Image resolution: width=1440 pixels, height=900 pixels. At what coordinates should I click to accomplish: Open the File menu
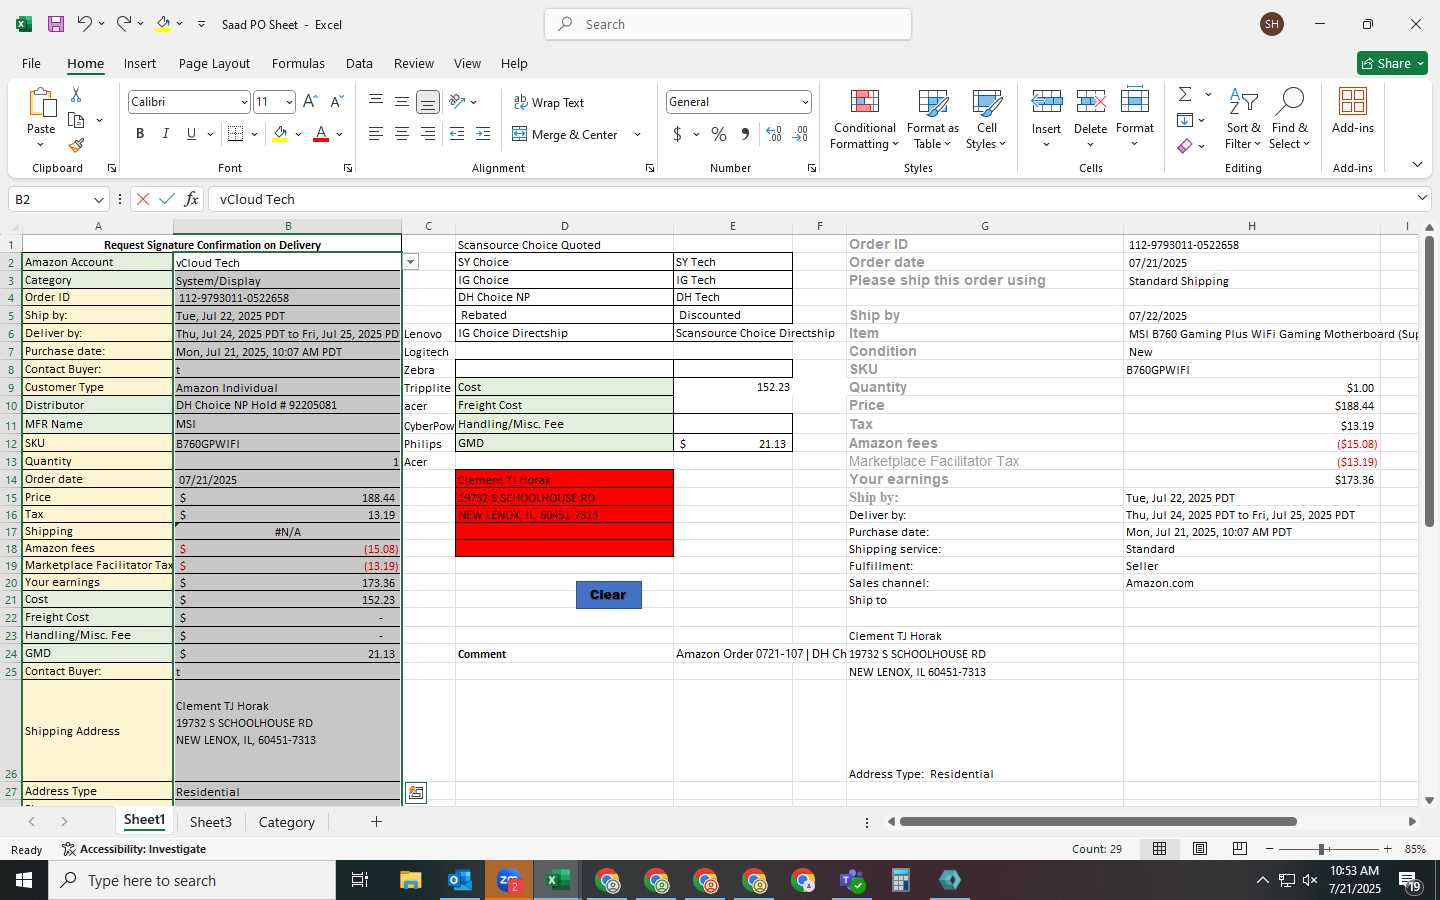click(x=31, y=63)
